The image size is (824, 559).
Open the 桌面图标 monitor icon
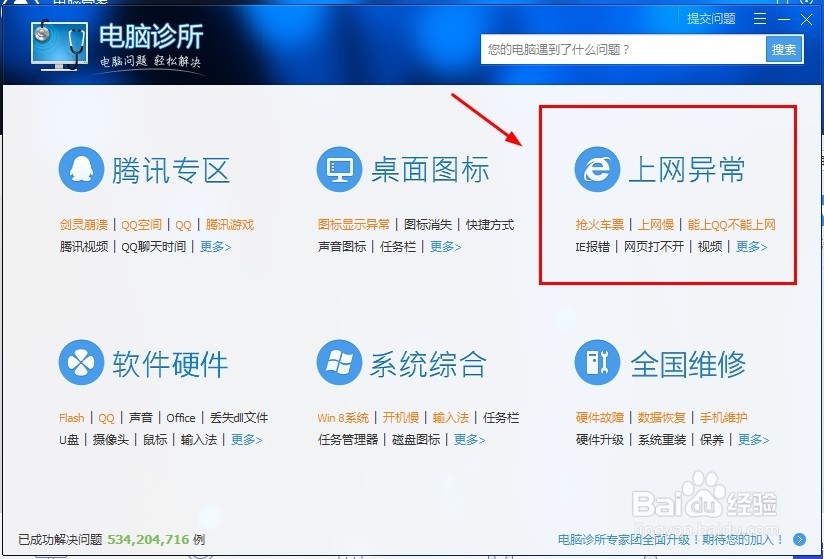[339, 169]
